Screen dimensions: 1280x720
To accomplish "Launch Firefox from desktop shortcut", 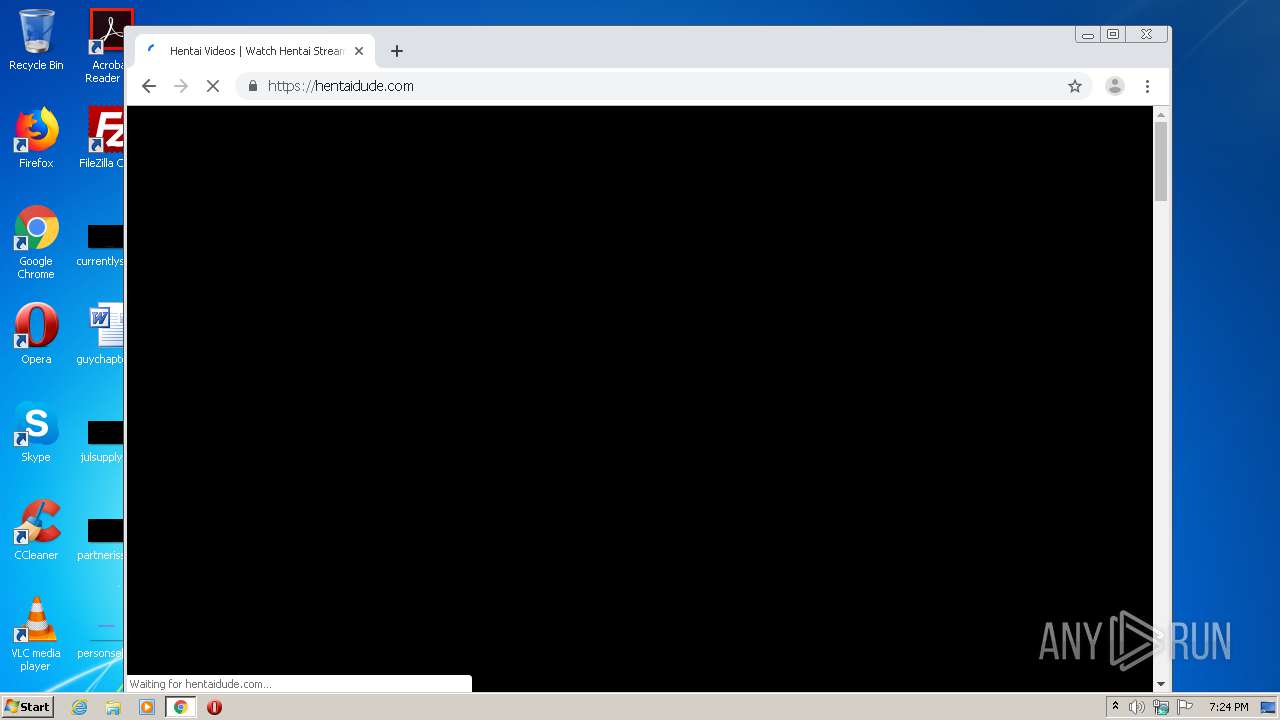I will pos(36,138).
